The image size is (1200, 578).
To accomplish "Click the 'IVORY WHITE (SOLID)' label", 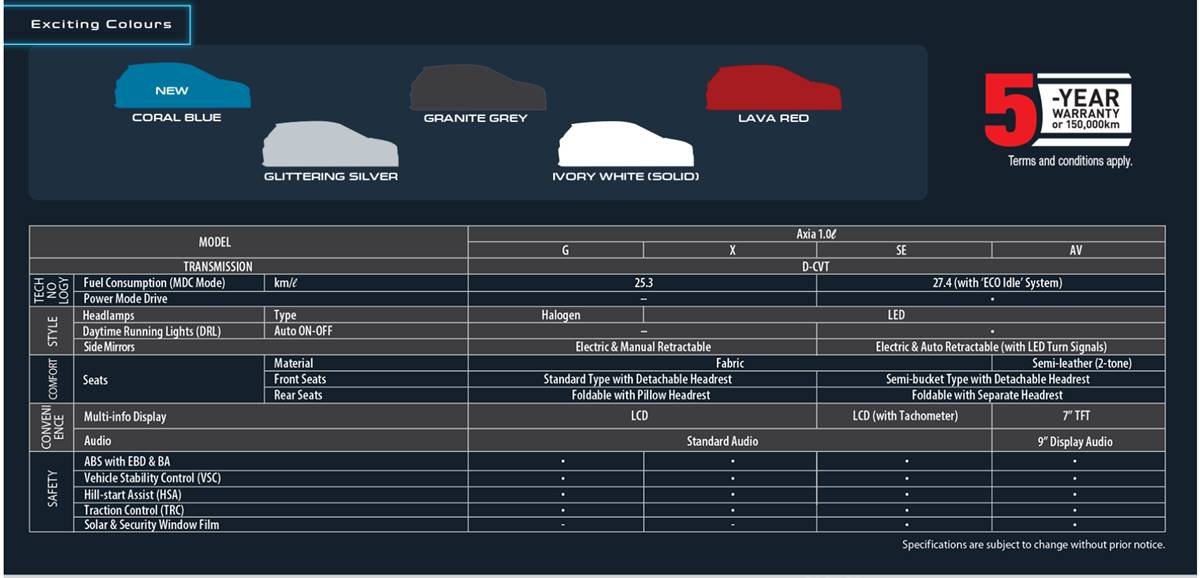I will pyautogui.click(x=626, y=177).
